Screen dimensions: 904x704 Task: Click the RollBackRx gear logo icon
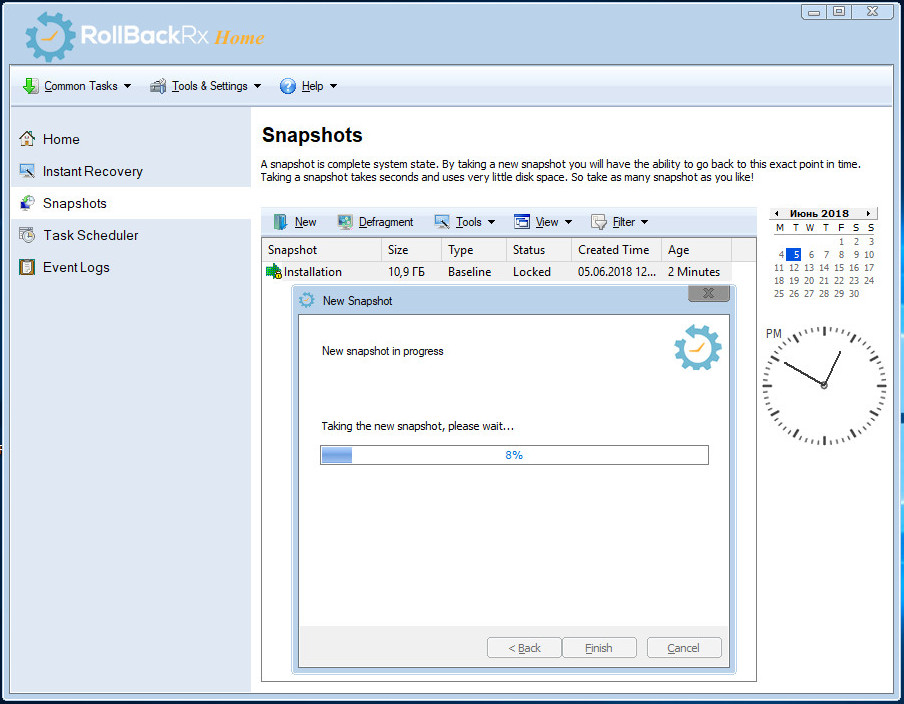tap(50, 36)
